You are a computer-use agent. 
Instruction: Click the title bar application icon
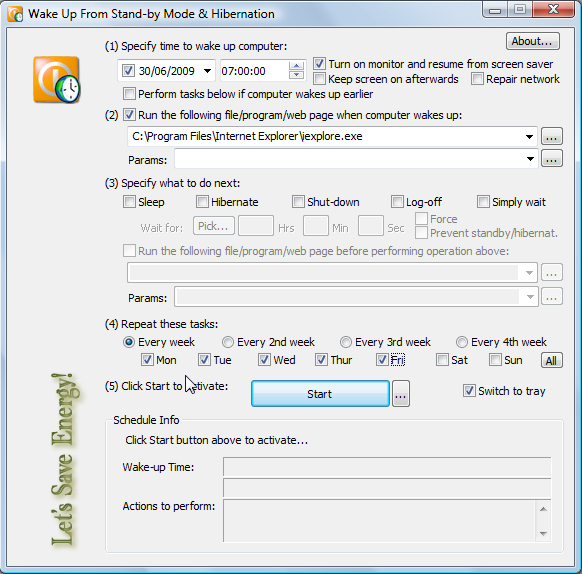[x=15, y=14]
